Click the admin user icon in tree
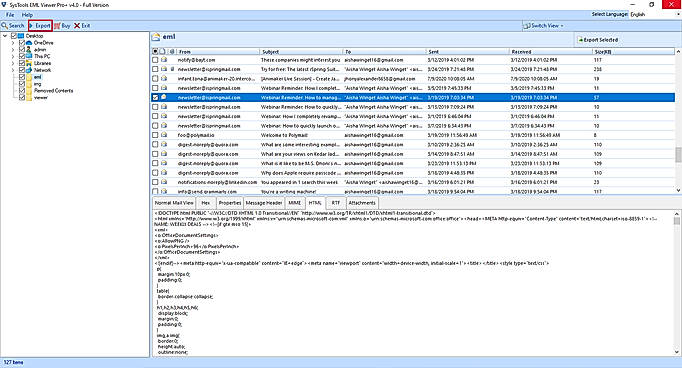This screenshot has height=368, width=682. [x=29, y=50]
